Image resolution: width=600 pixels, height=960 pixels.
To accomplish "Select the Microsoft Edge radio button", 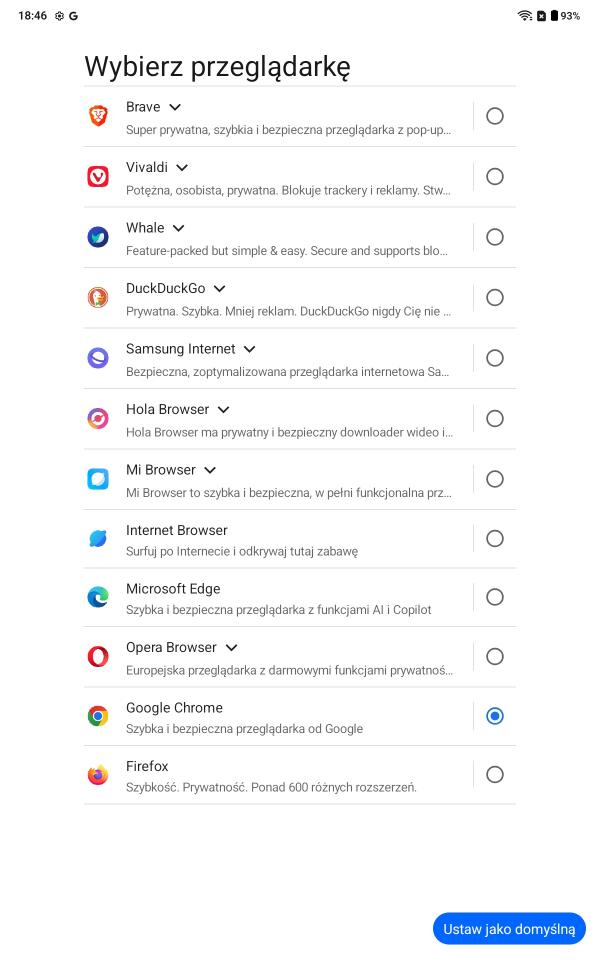I will pyautogui.click(x=494, y=597).
